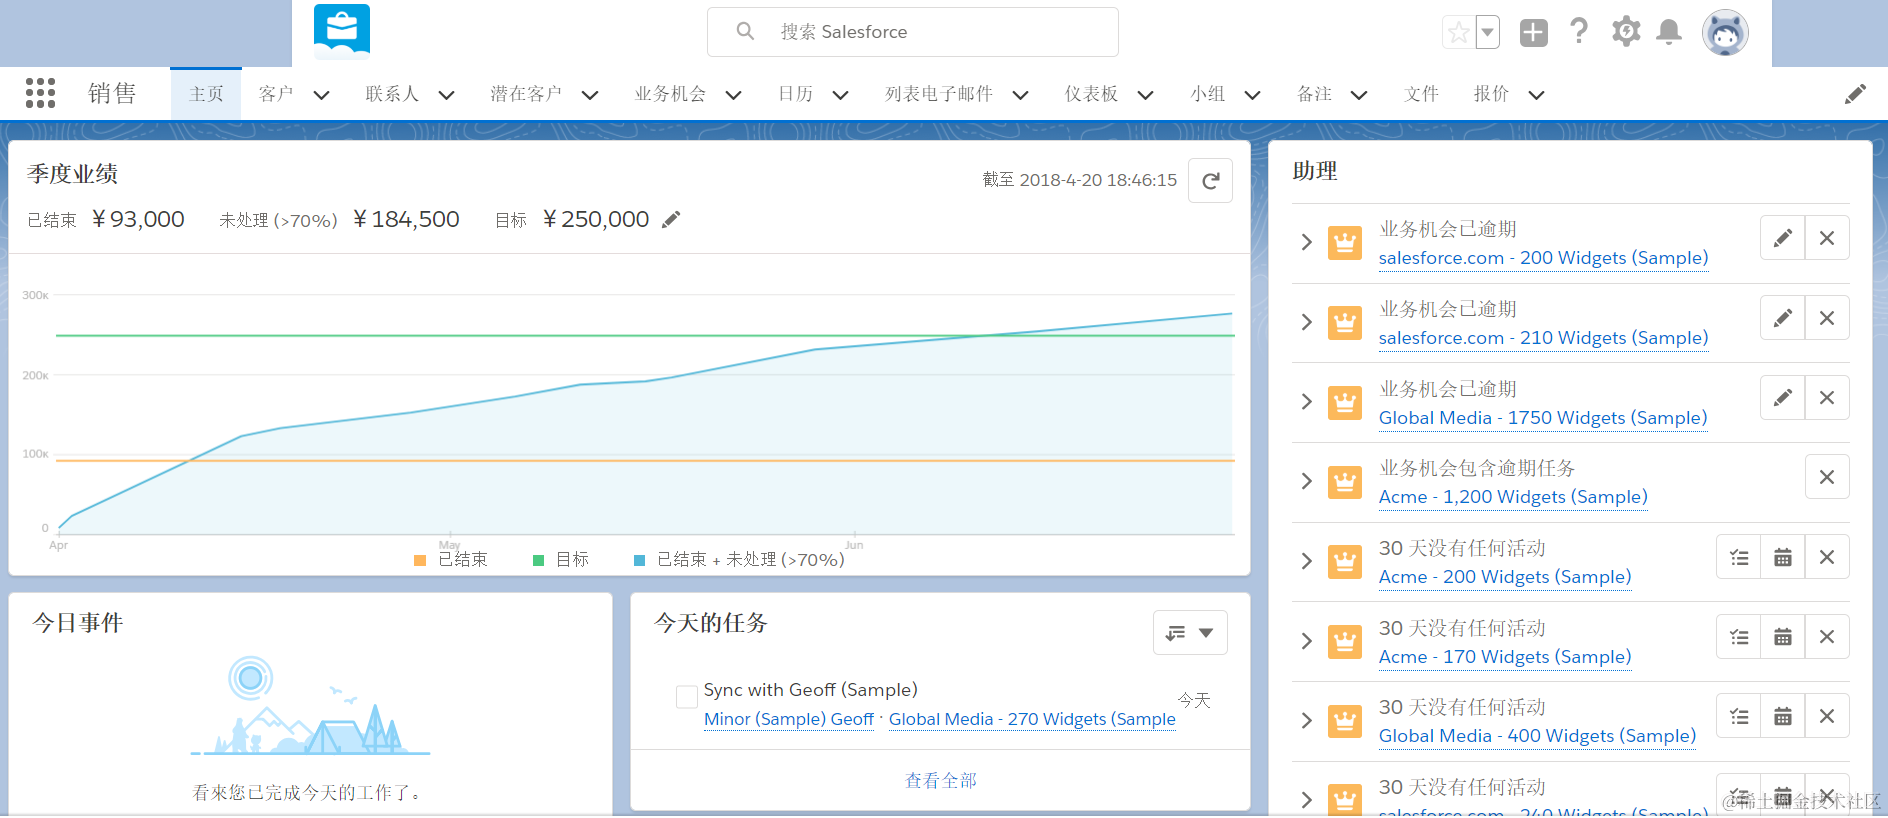Viewport: 1888px width, 818px height.
Task: Click the favorites star icon
Action: 1458,33
